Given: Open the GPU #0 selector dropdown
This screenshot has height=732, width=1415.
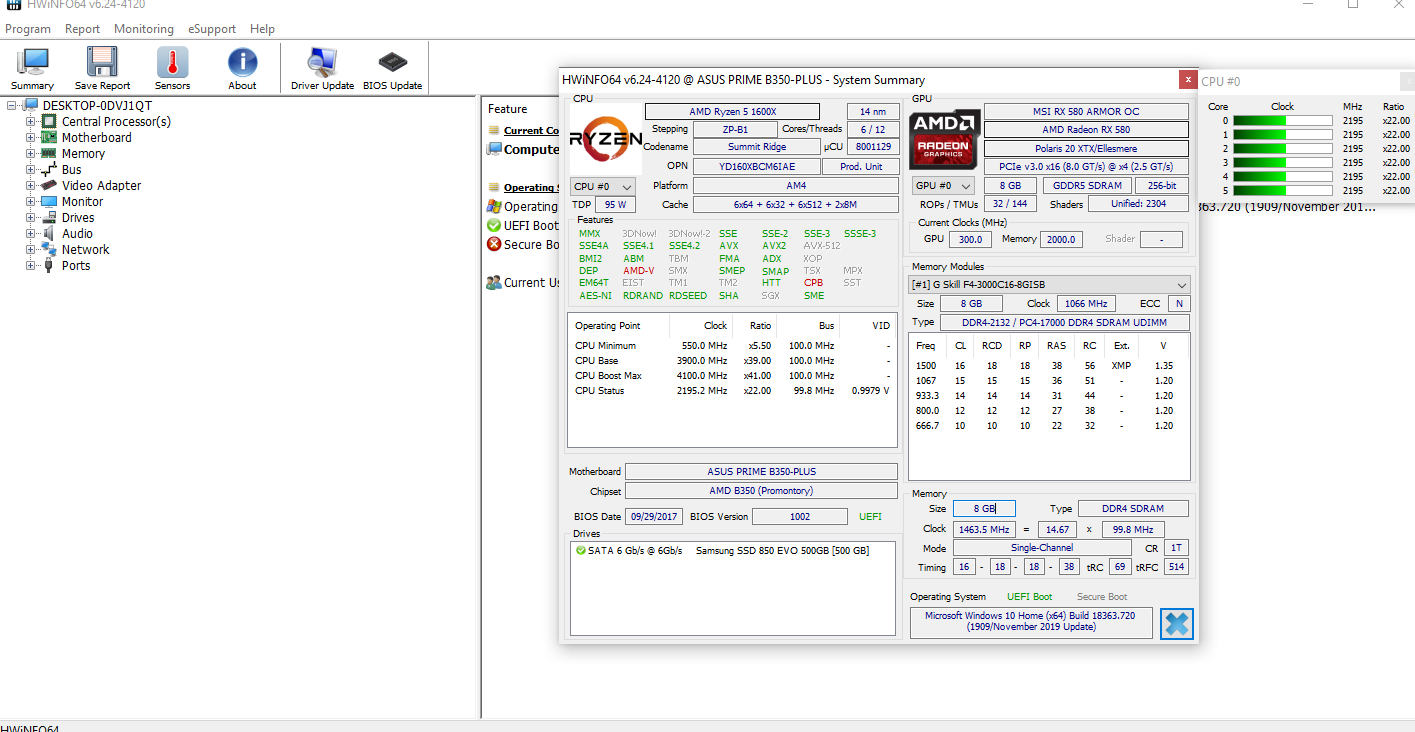Looking at the screenshot, I should click(944, 186).
